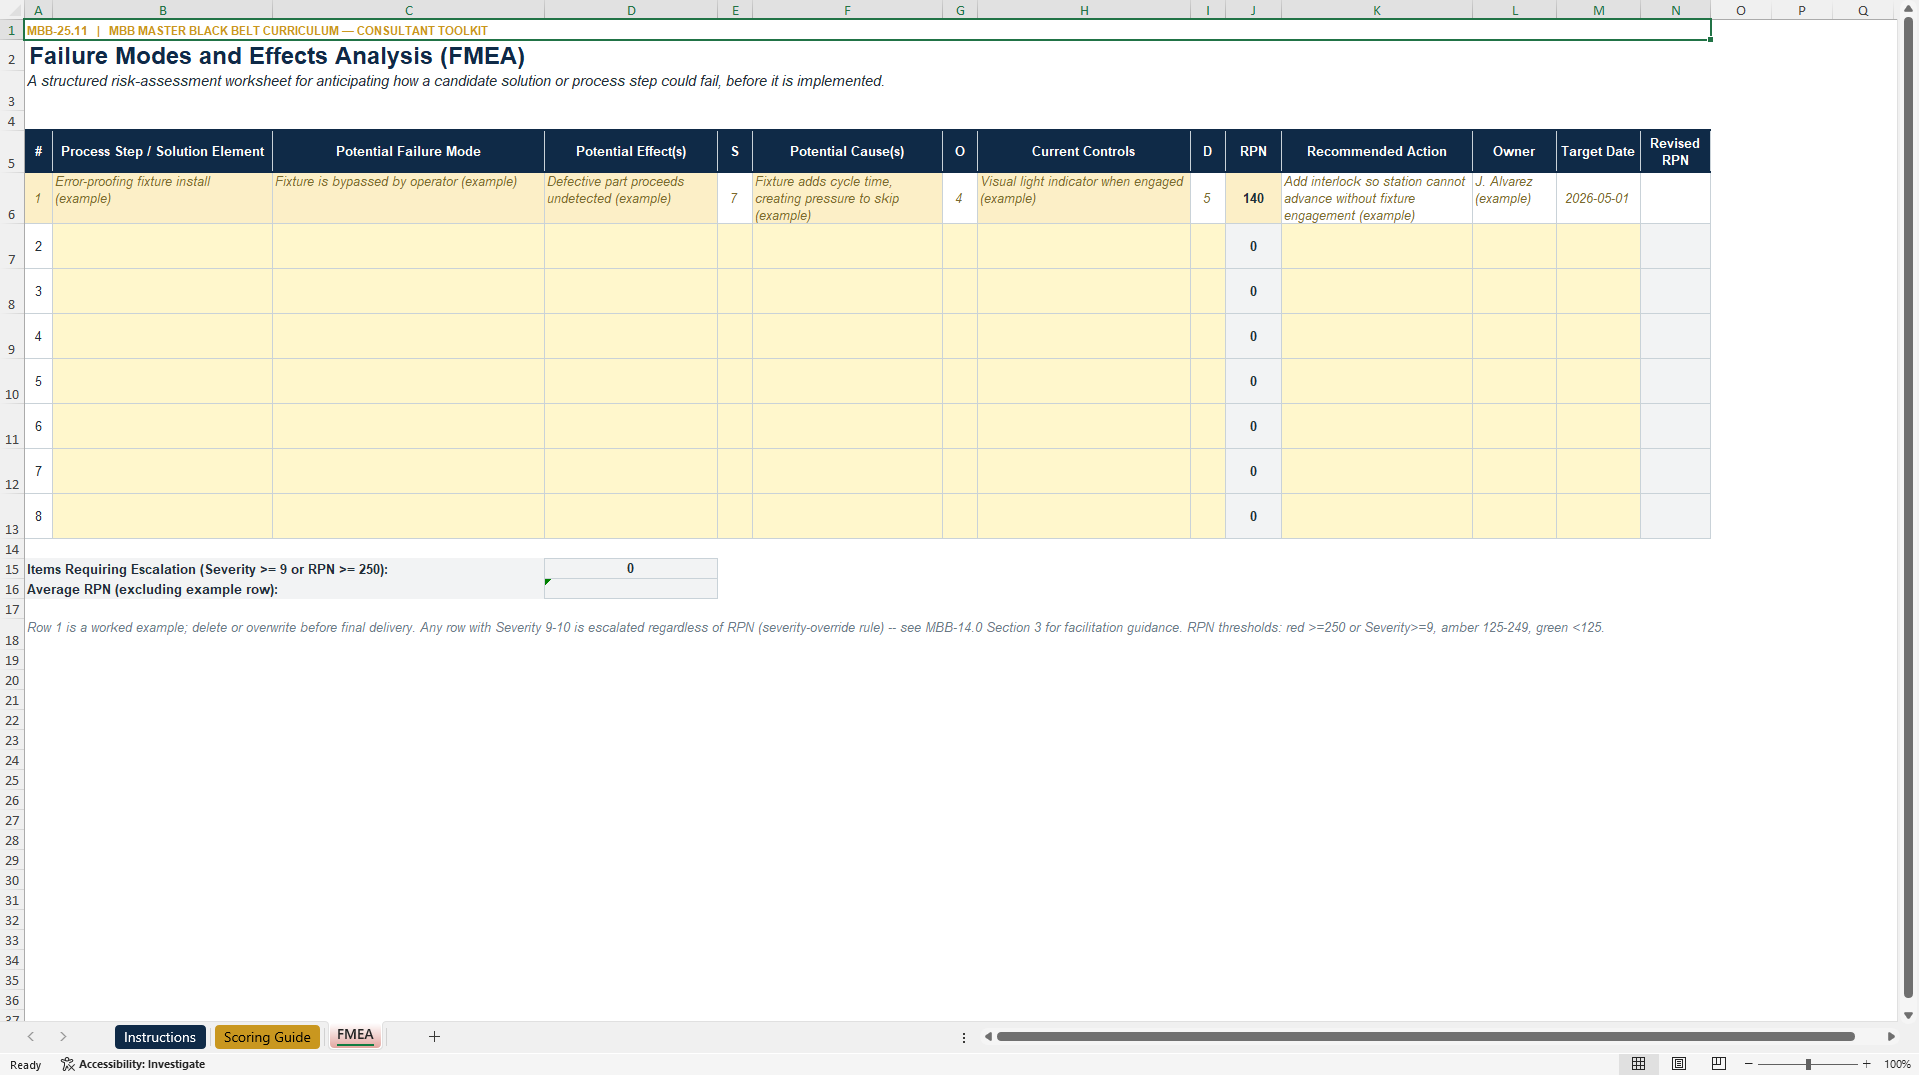Click previous sheet navigation arrow
1919x1075 pixels.
click(x=31, y=1037)
